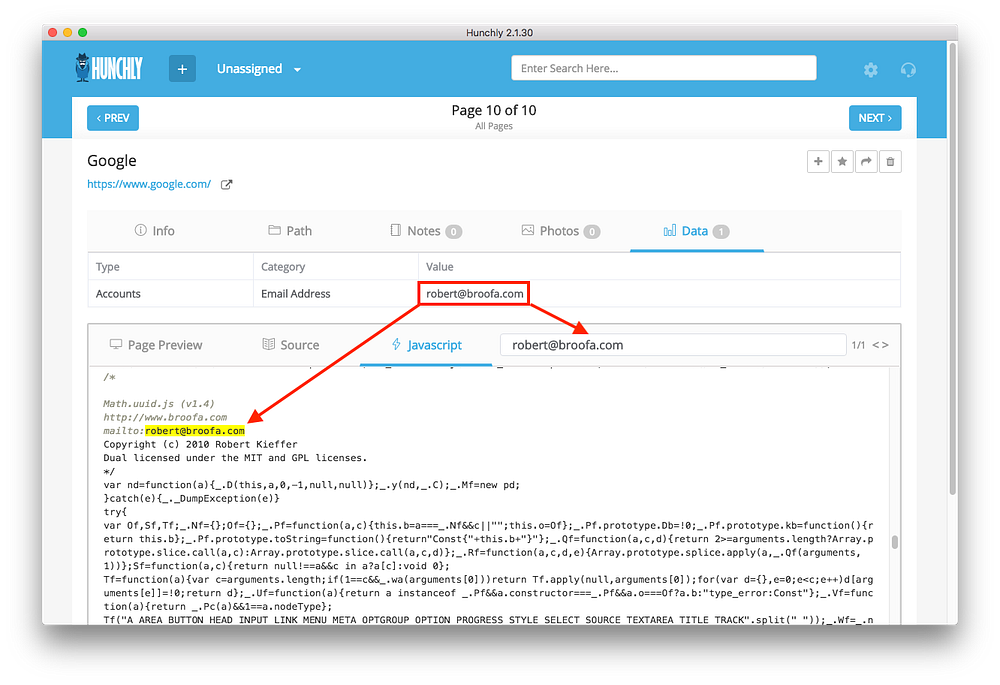Click the main window scrollbar
The image size is (1000, 685).
(953, 268)
